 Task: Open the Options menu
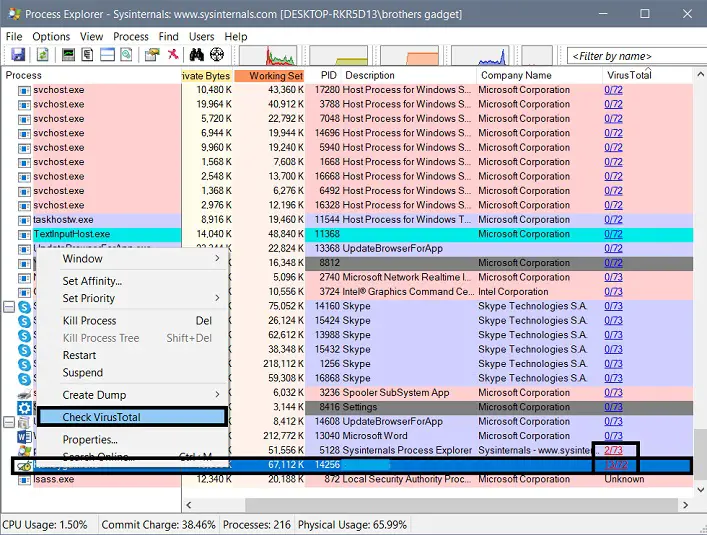tap(51, 37)
